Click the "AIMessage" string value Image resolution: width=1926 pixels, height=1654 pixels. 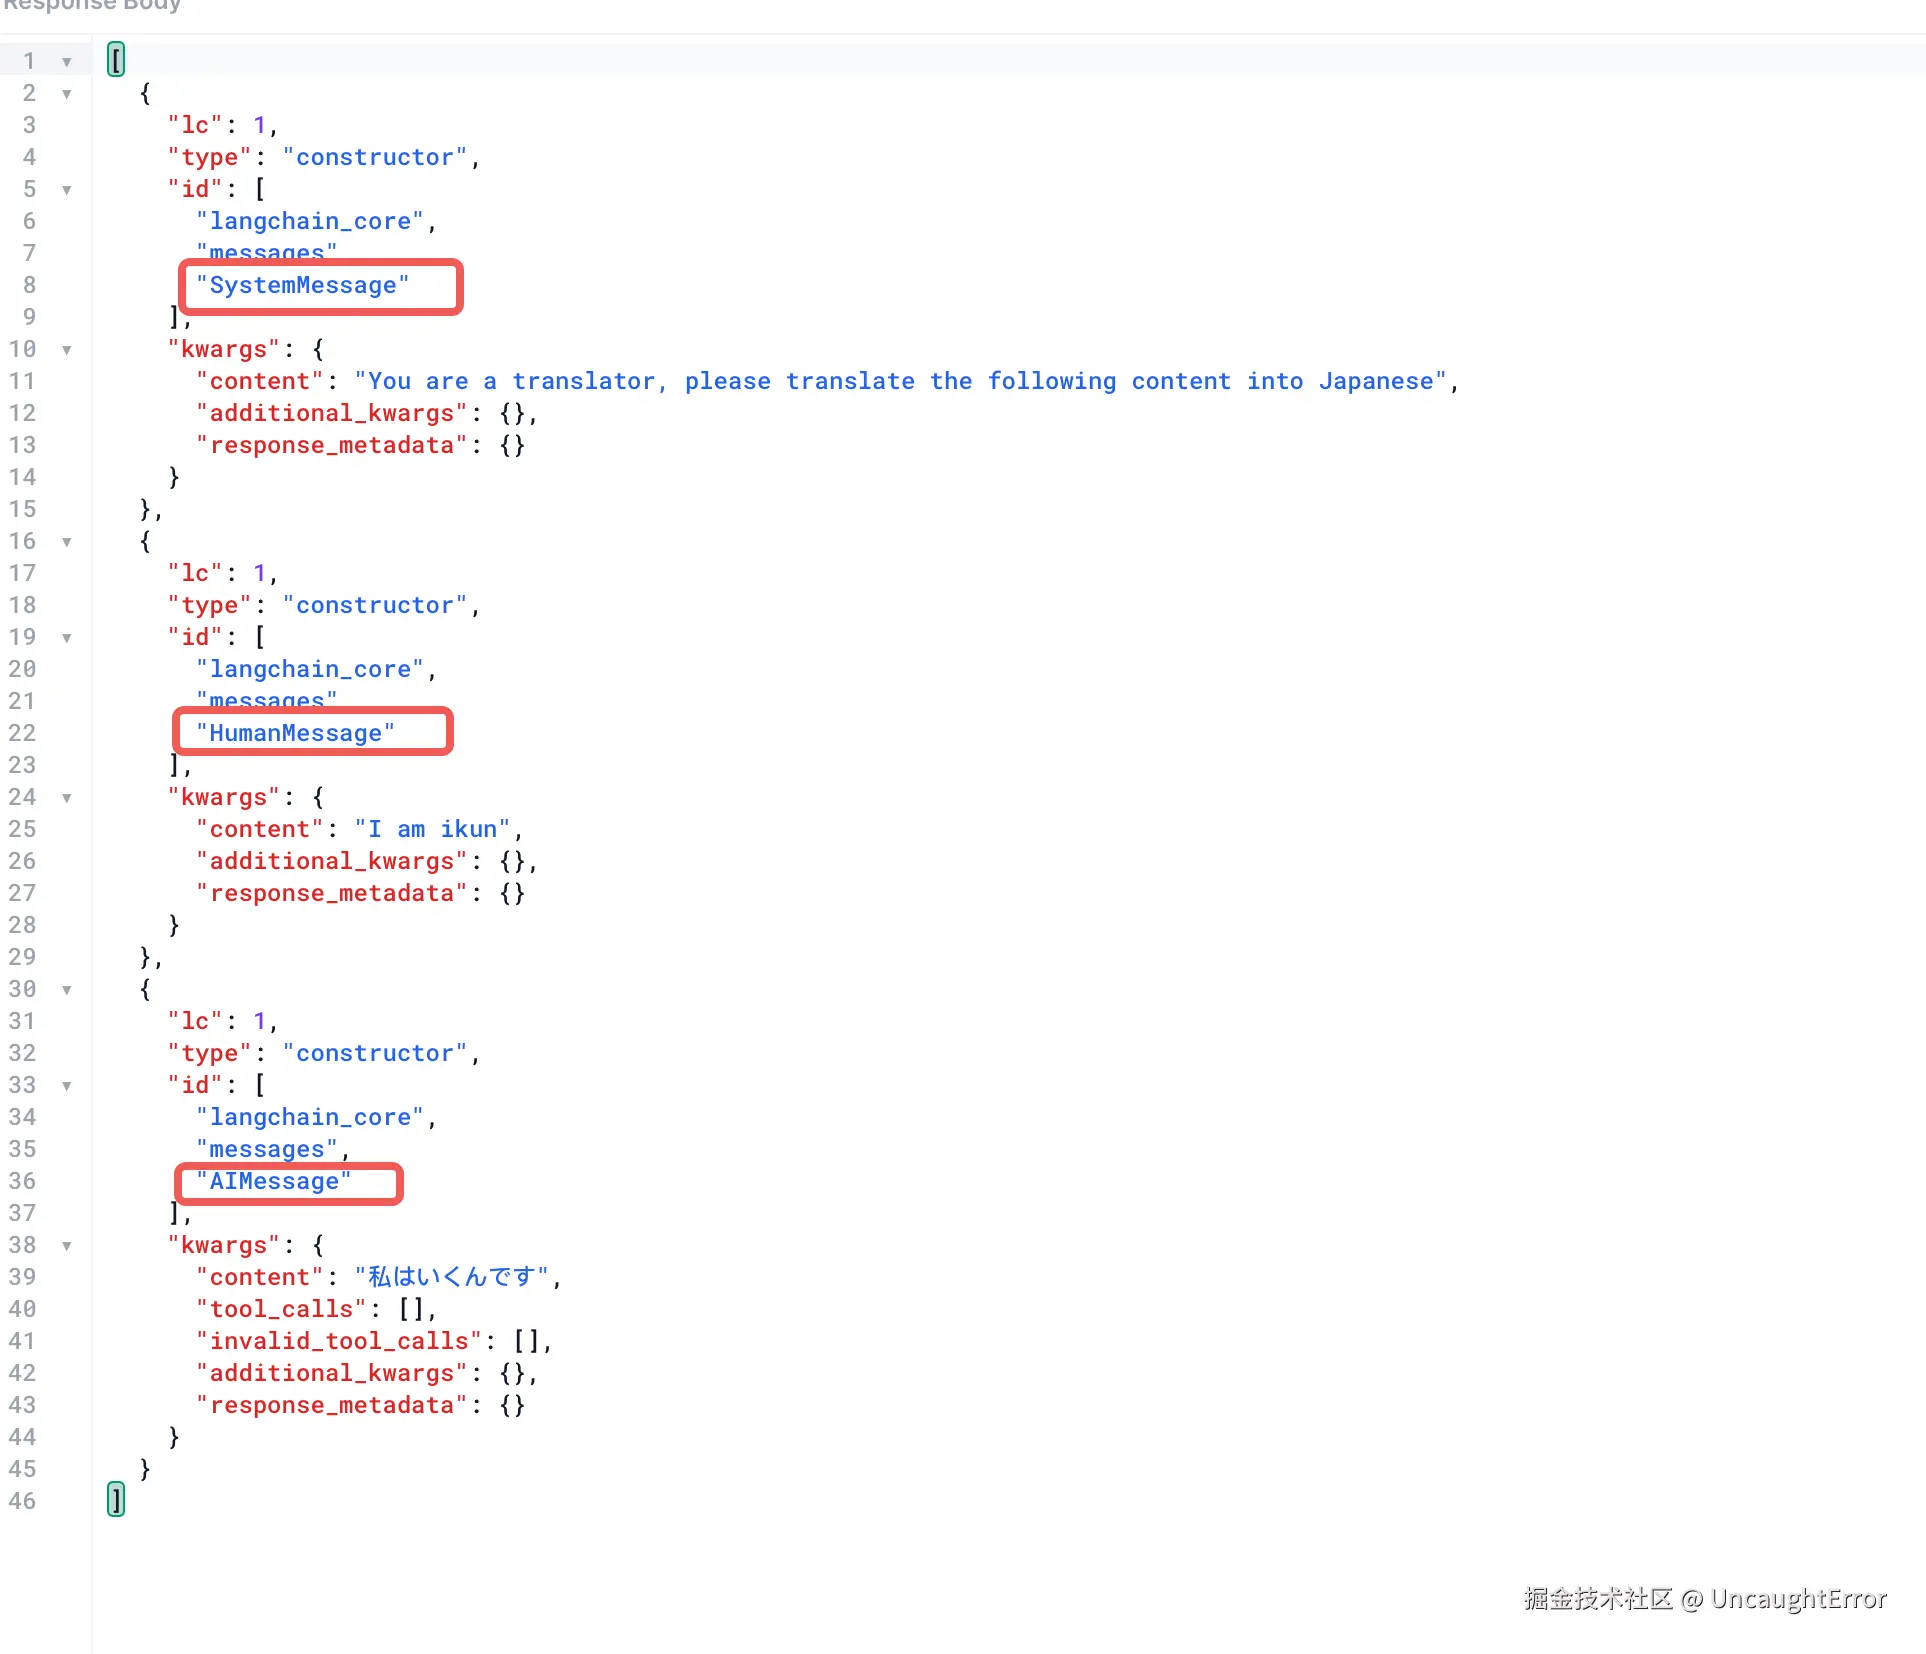(273, 1182)
